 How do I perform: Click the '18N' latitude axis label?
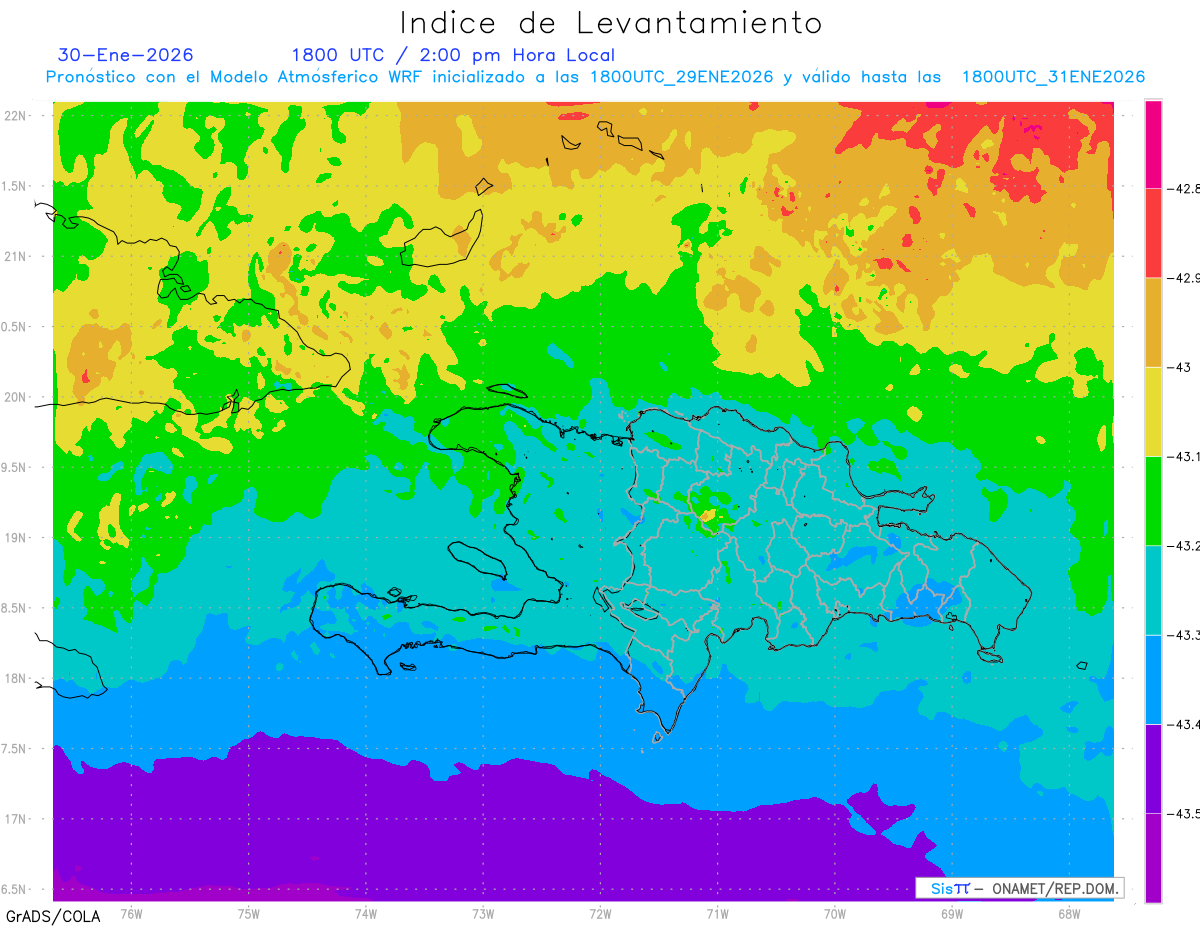[x=16, y=678]
